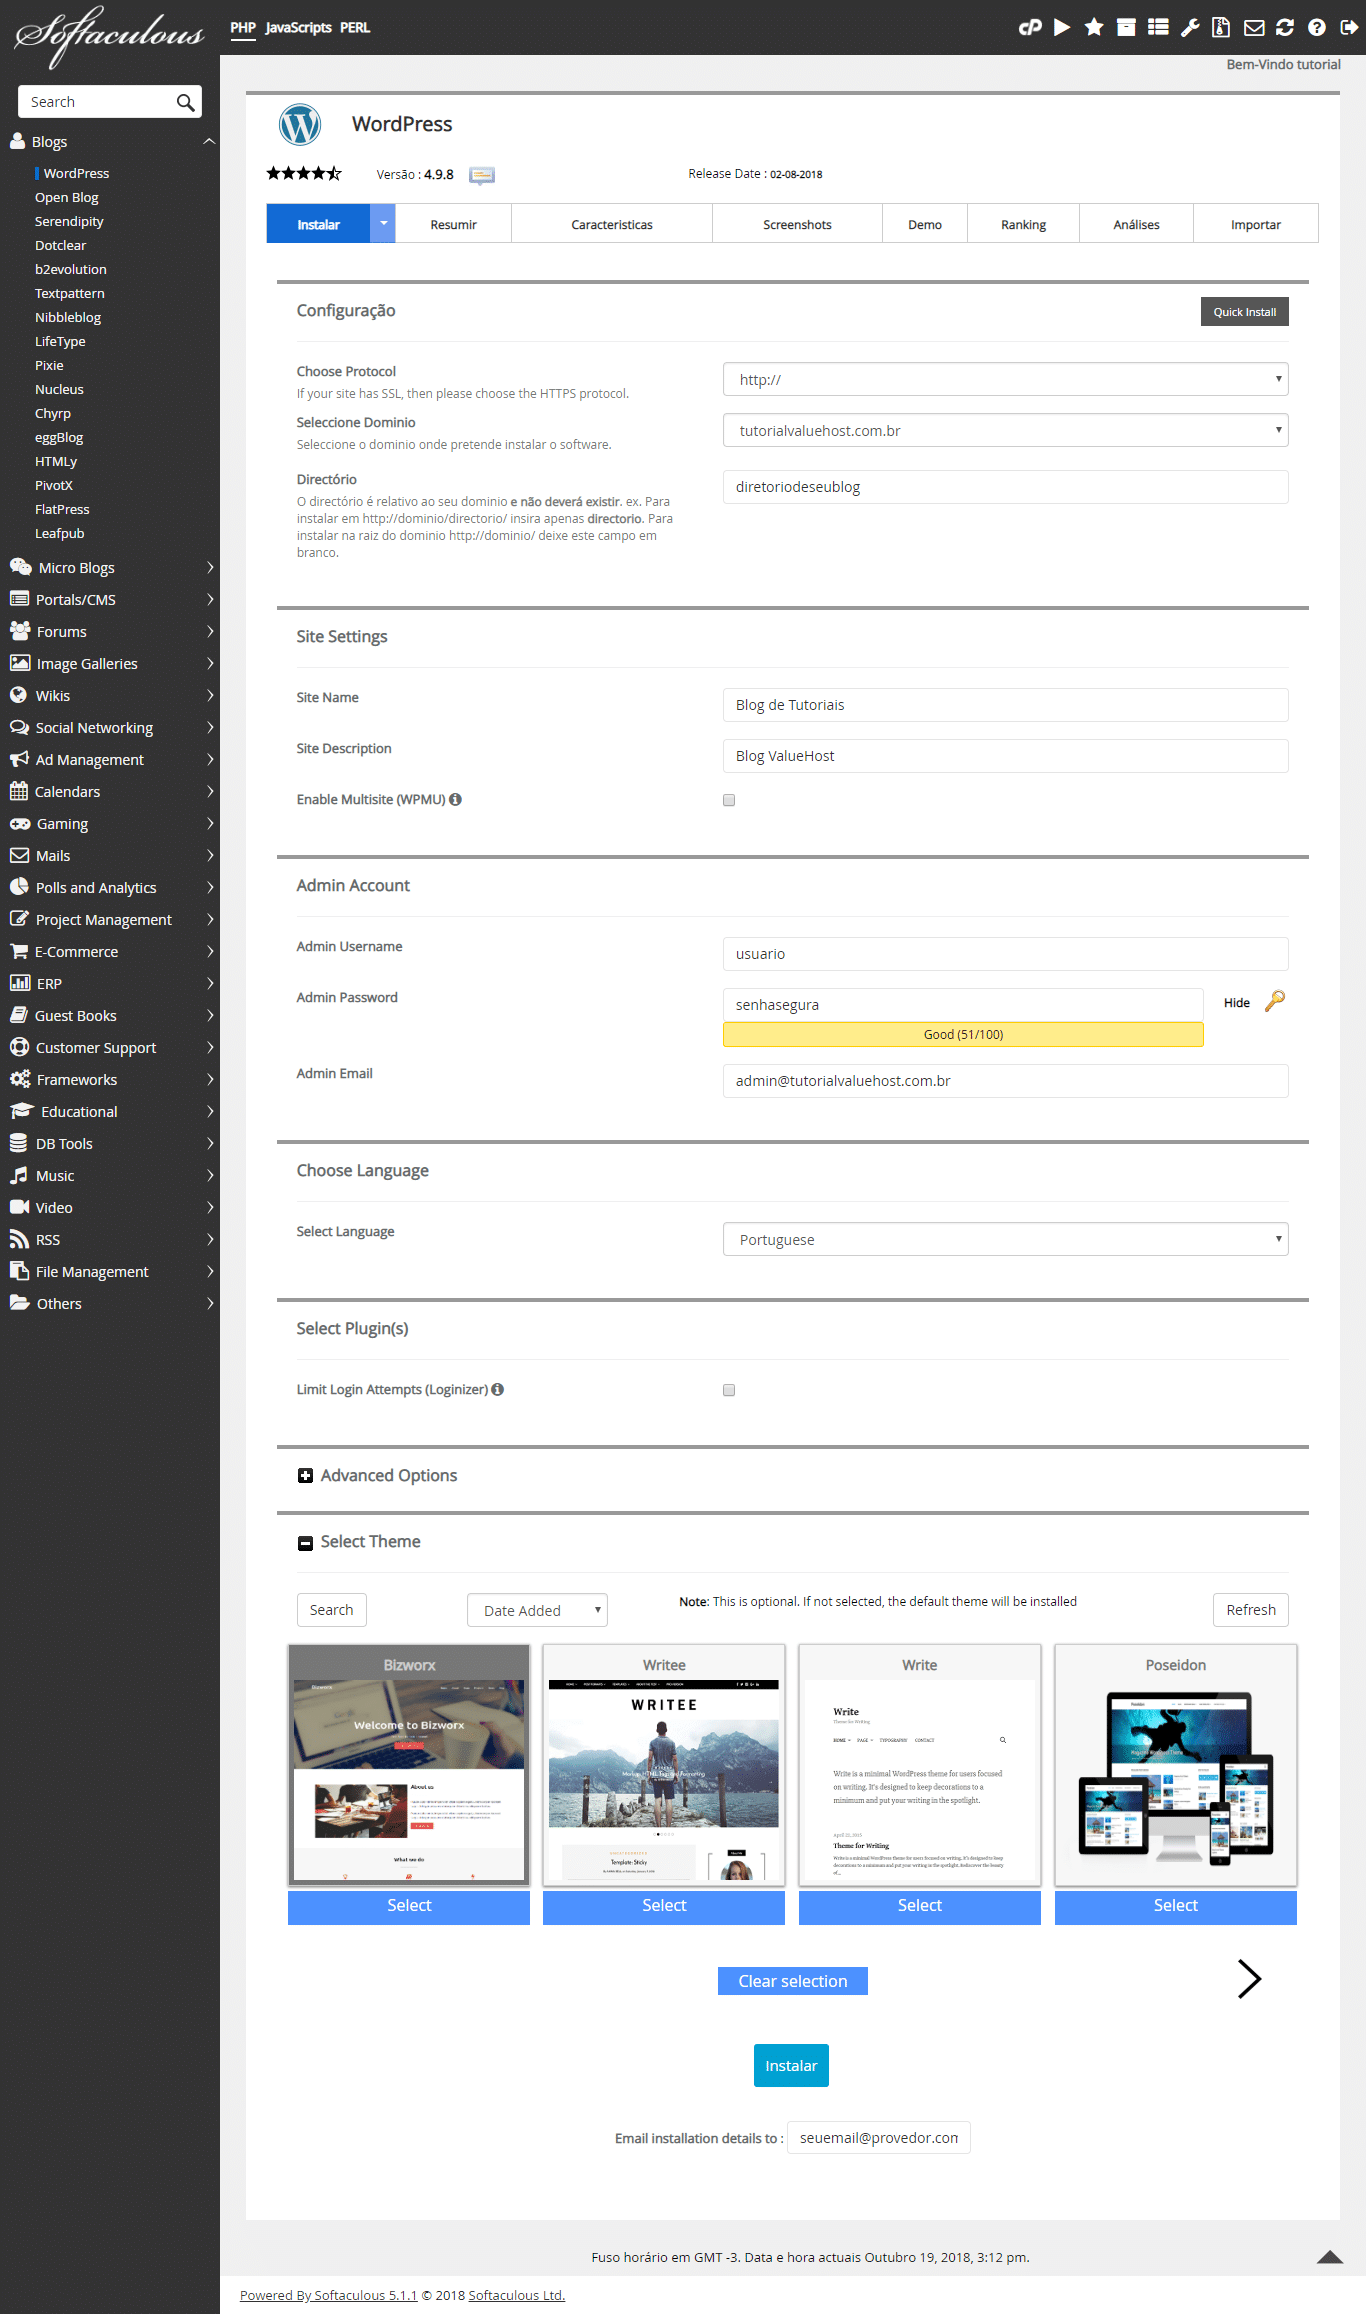Check Limit Login Attempts (Loginizer)
This screenshot has width=1366, height=2314.
tap(729, 1390)
